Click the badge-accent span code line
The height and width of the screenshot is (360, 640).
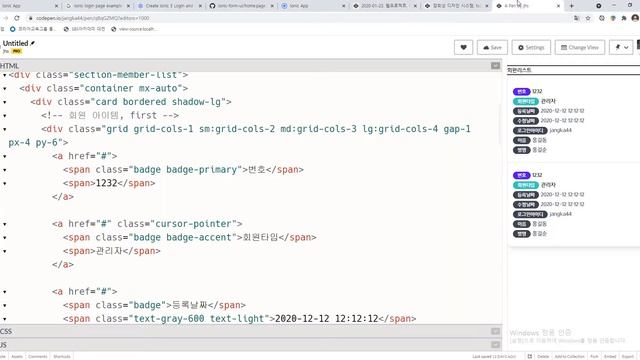pos(189,238)
